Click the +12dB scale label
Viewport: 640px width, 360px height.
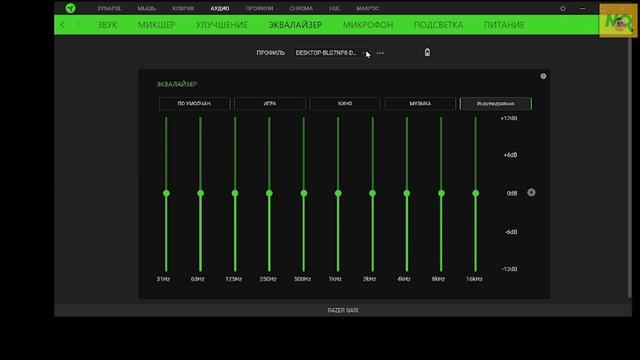pos(509,118)
